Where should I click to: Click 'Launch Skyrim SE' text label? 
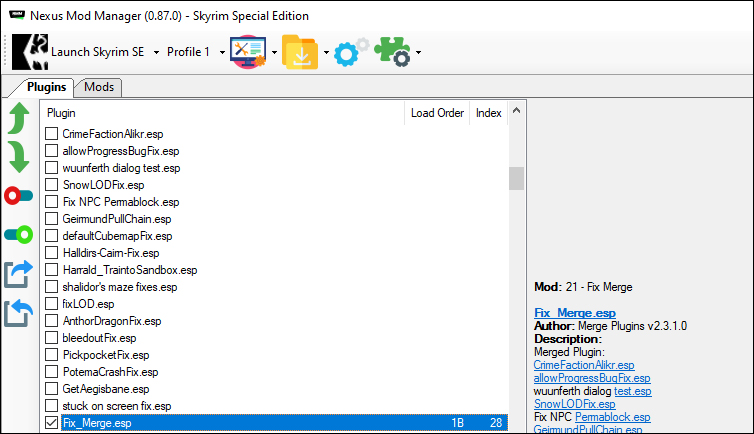click(x=98, y=52)
